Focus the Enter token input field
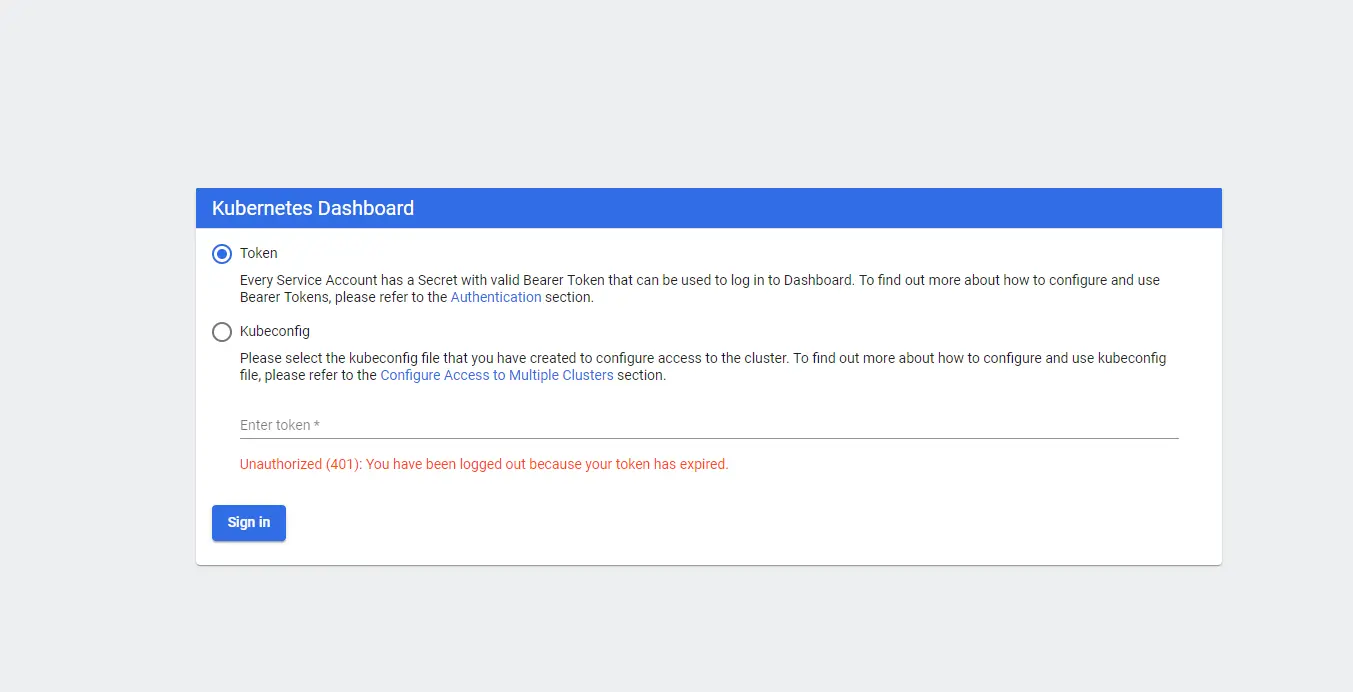1353x692 pixels. tap(709, 425)
